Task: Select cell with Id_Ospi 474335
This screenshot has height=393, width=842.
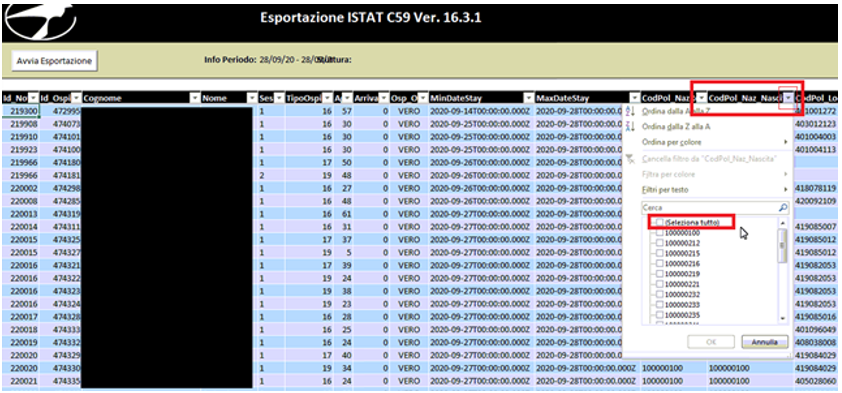Action: (60, 380)
